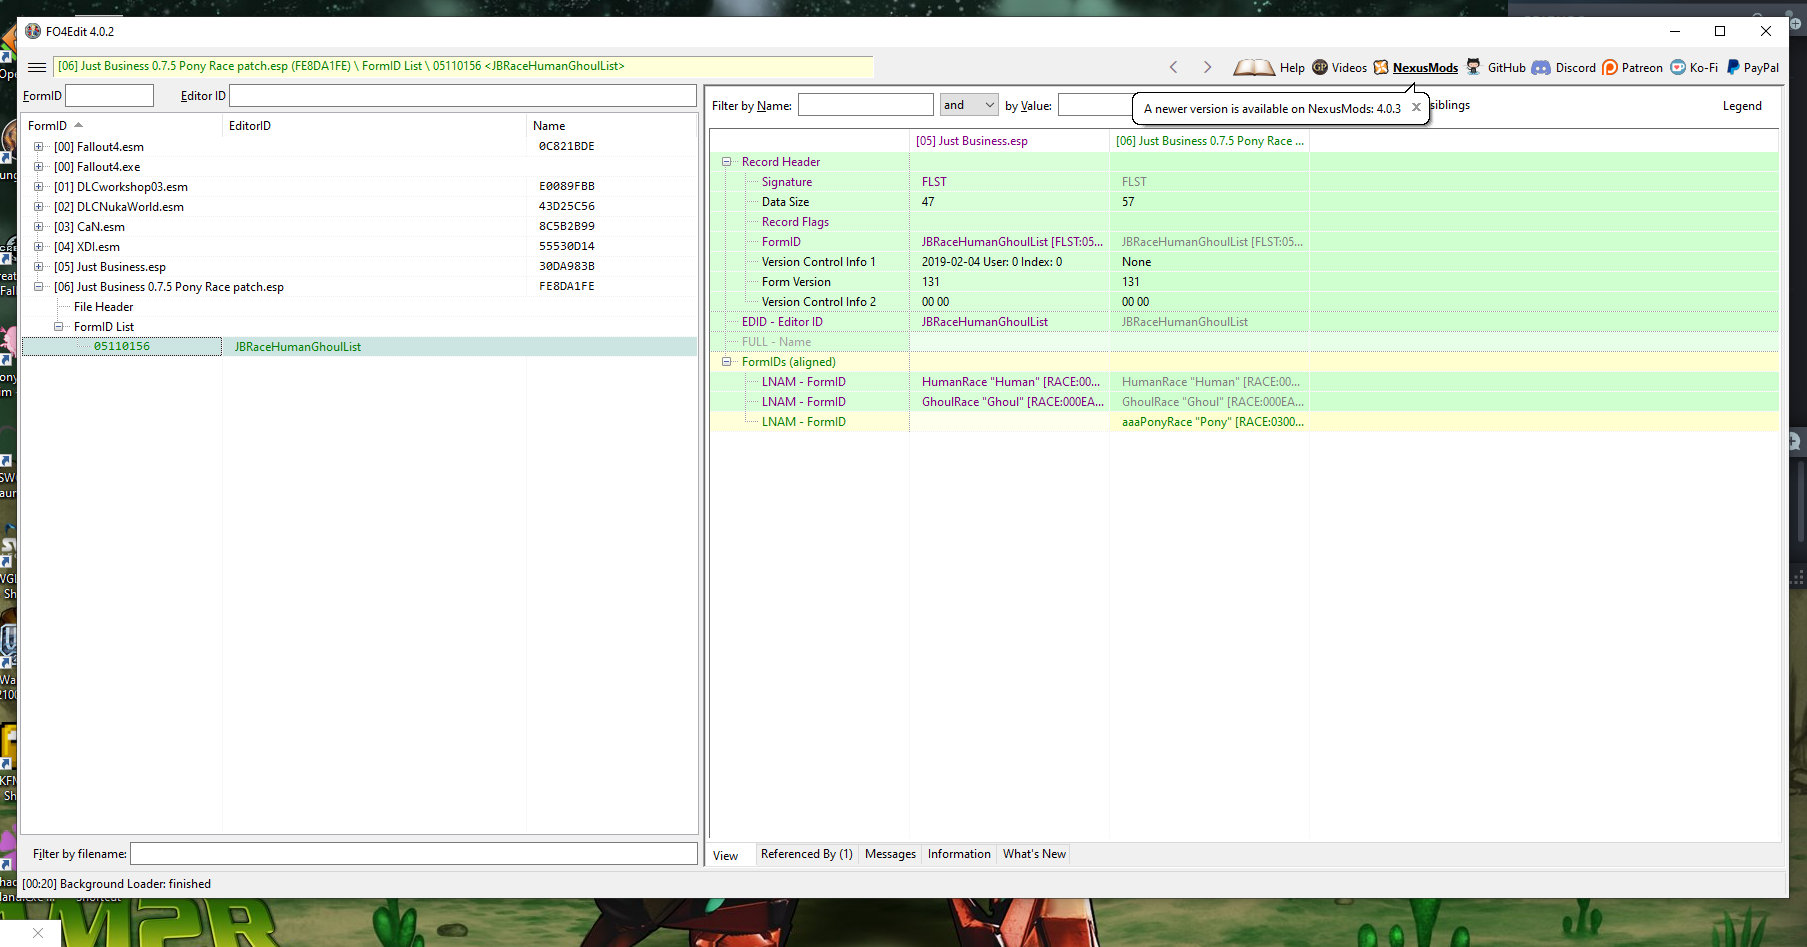Image resolution: width=1807 pixels, height=947 pixels.
Task: Expand the [05] Just Business.esp node
Action: click(39, 266)
